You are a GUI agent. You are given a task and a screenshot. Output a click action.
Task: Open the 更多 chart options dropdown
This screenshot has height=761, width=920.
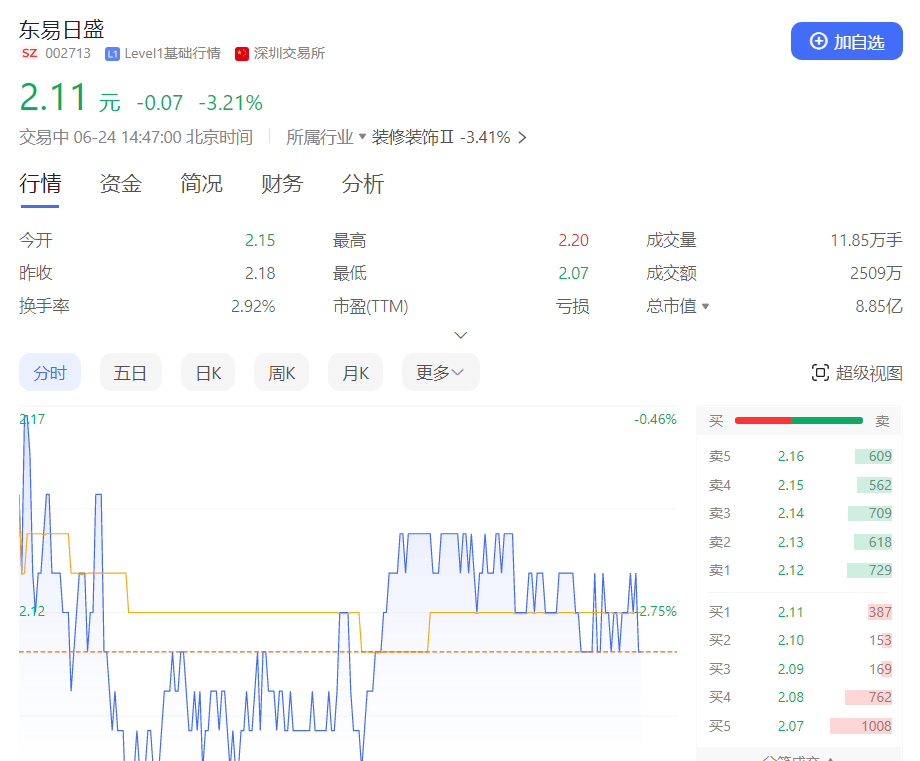pos(440,373)
